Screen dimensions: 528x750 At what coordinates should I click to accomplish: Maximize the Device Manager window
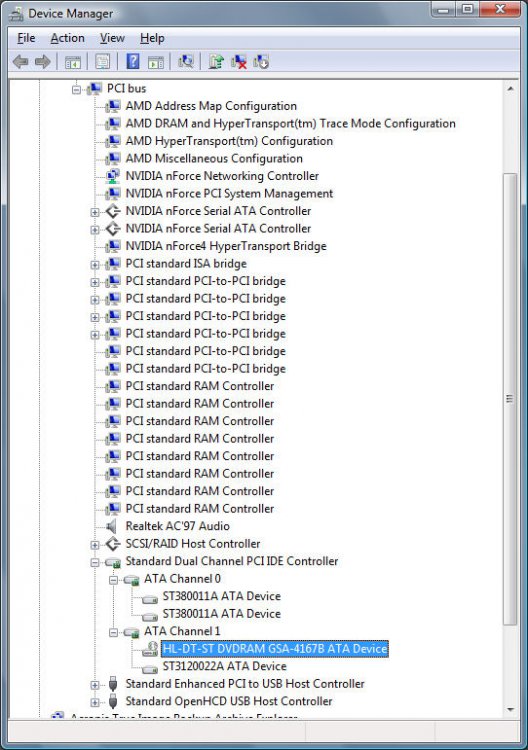click(468, 9)
